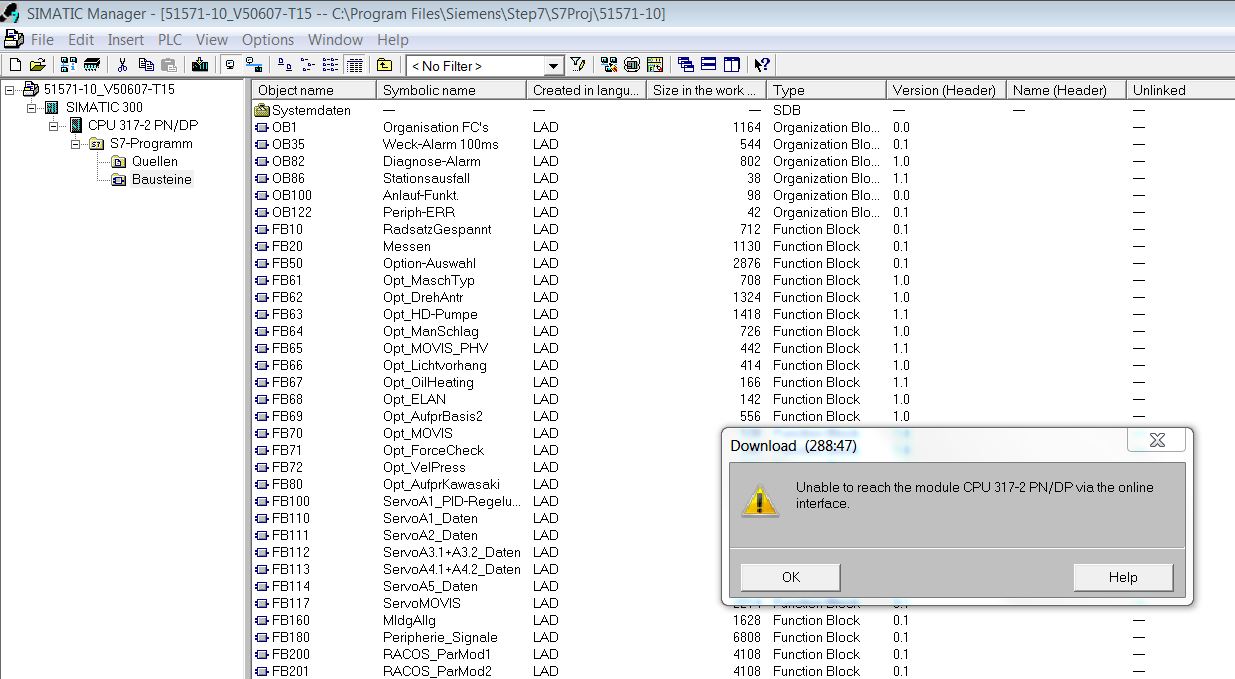Open the No Filter dropdown
Image resolution: width=1235 pixels, height=679 pixels.
pos(553,66)
